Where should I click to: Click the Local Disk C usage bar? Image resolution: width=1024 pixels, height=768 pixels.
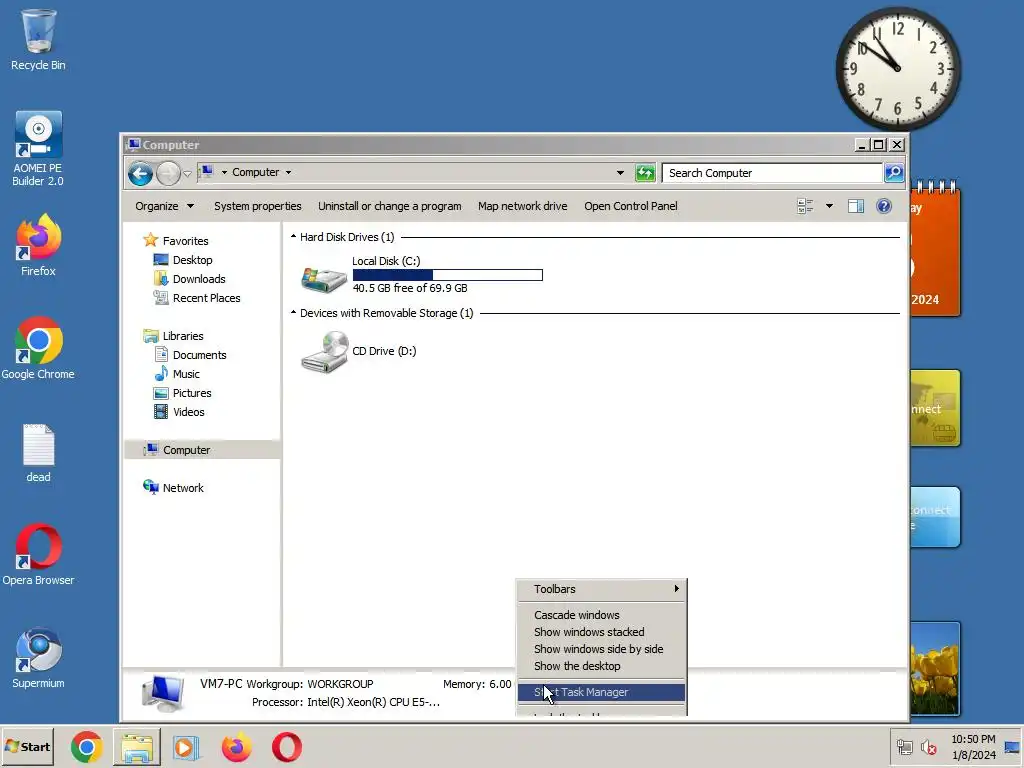447,275
